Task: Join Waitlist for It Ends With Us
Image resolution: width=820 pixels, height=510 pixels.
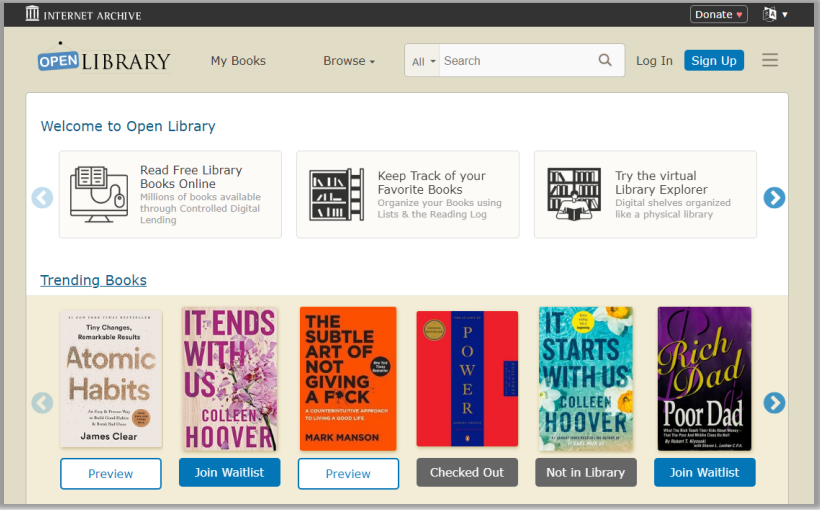Action: (230, 473)
